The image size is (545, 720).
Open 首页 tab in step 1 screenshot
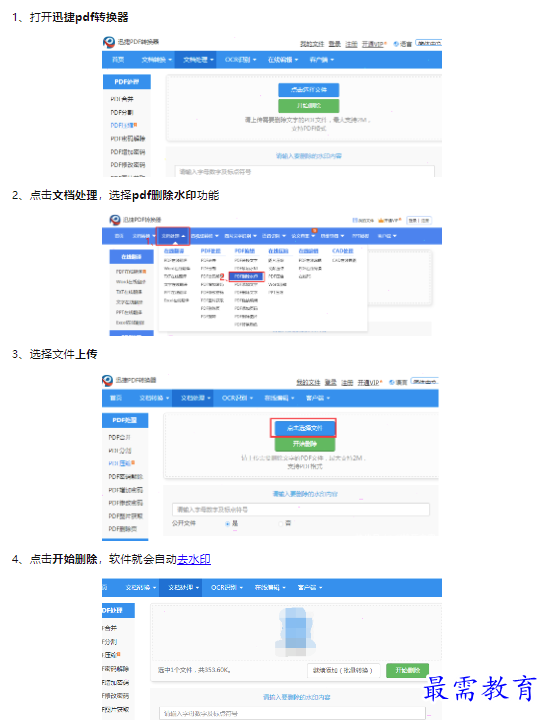click(x=118, y=60)
